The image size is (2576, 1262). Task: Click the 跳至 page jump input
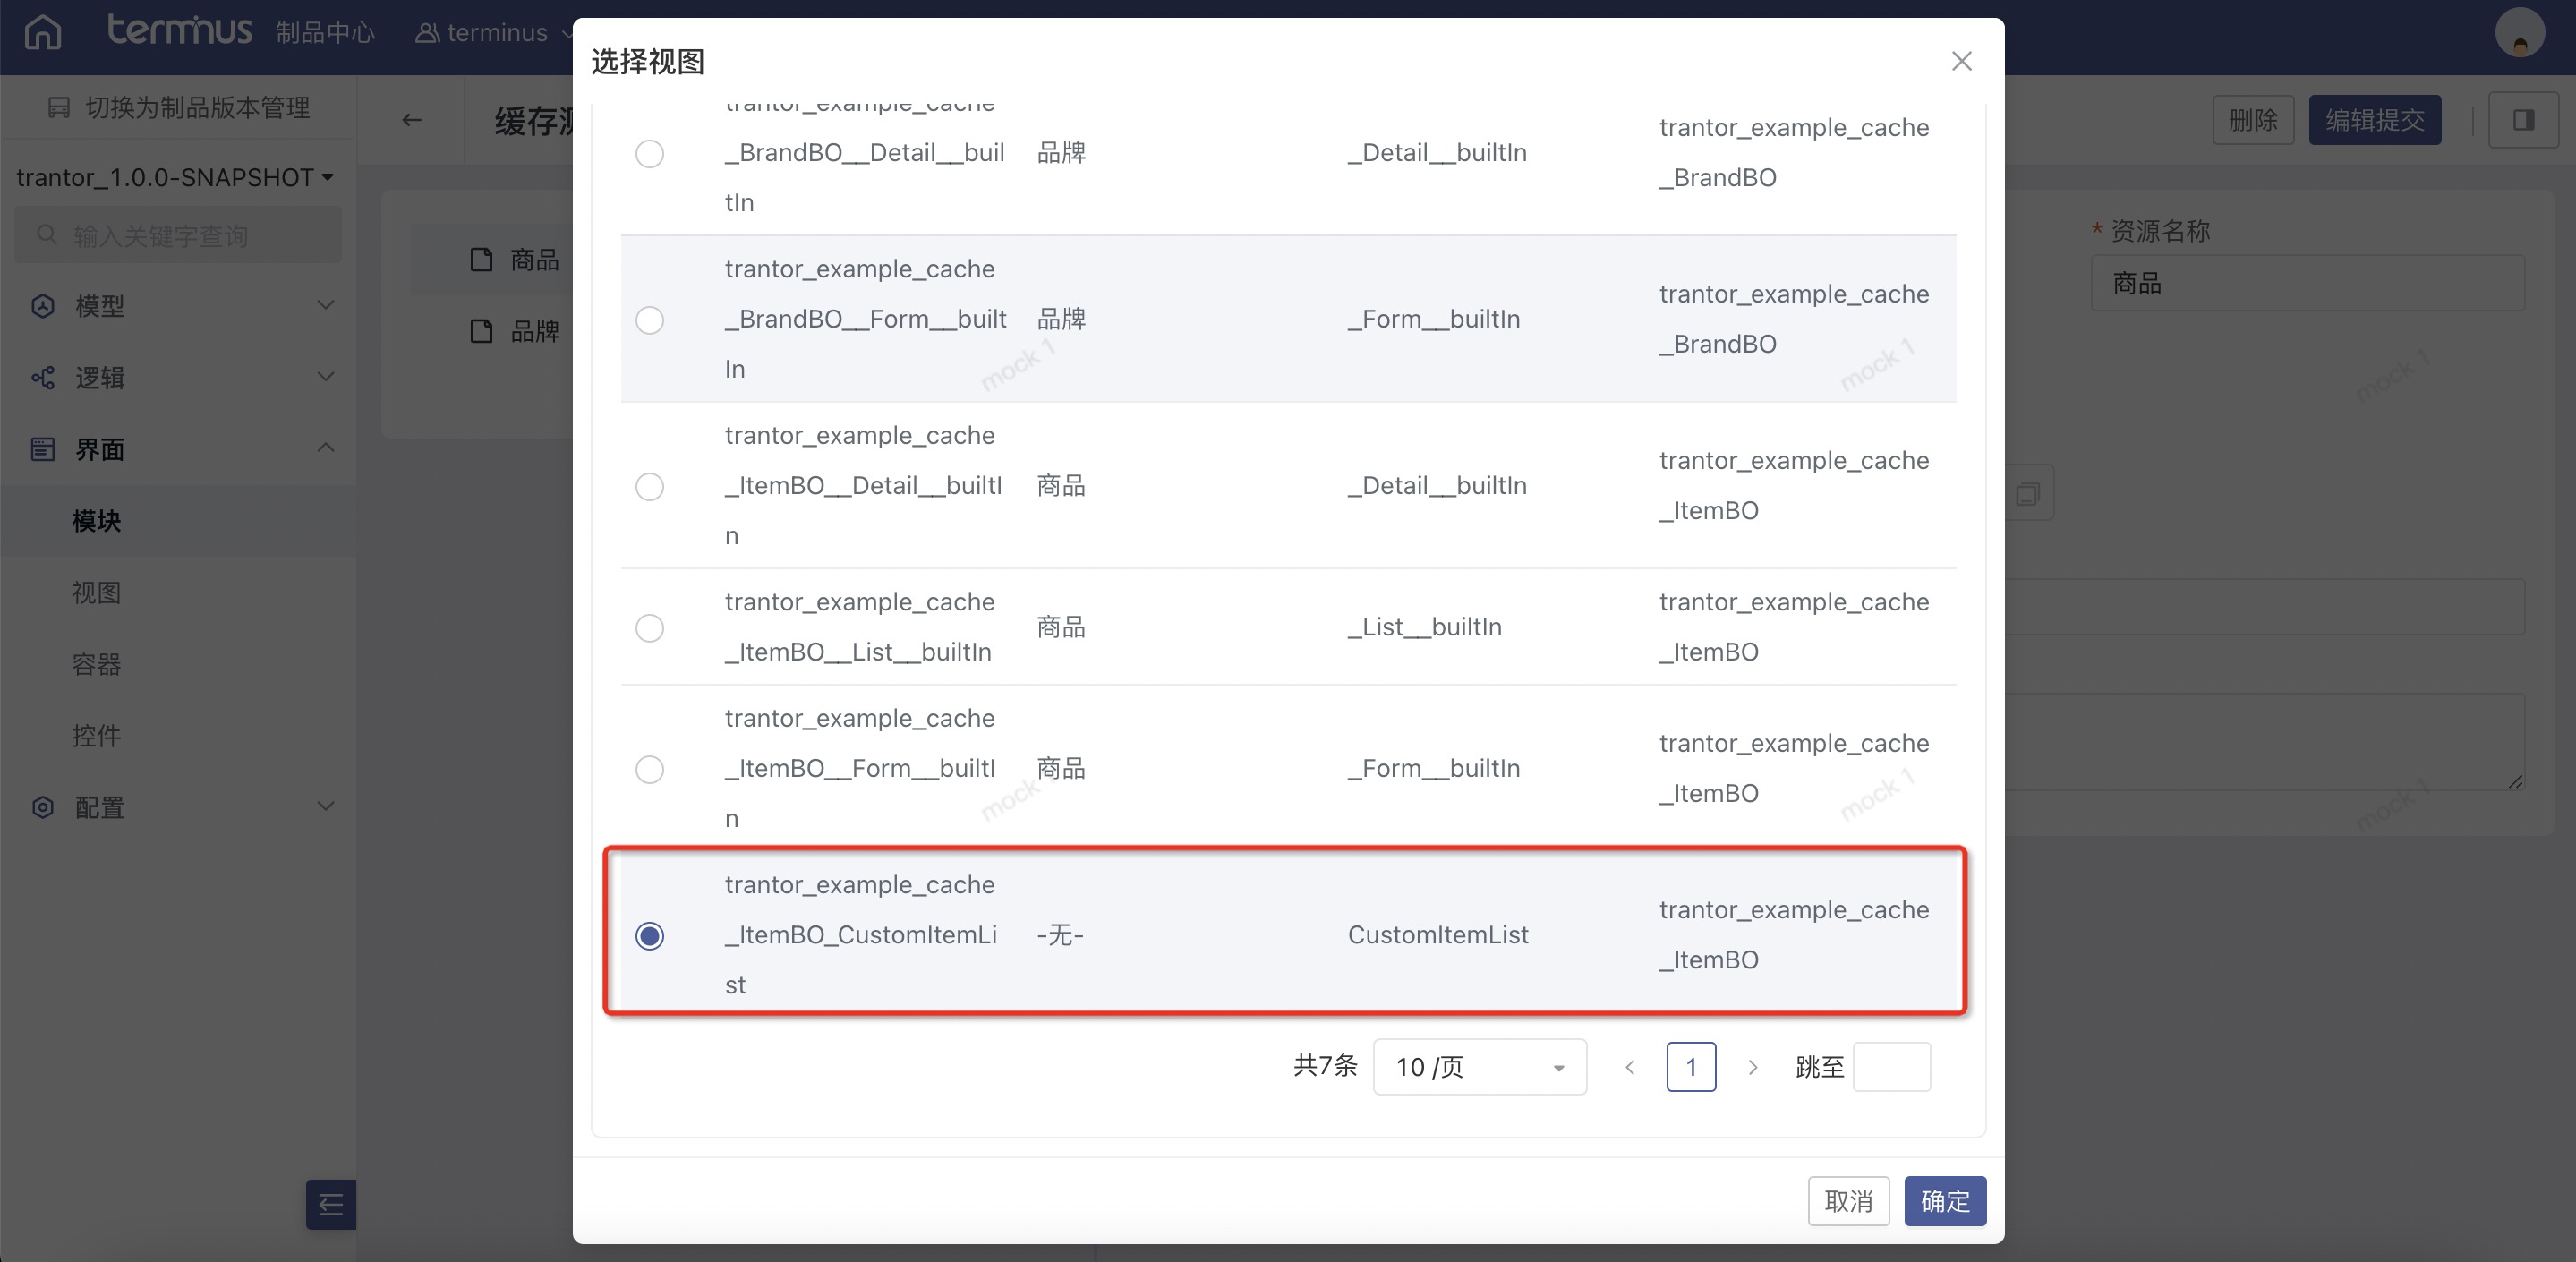(x=1891, y=1067)
